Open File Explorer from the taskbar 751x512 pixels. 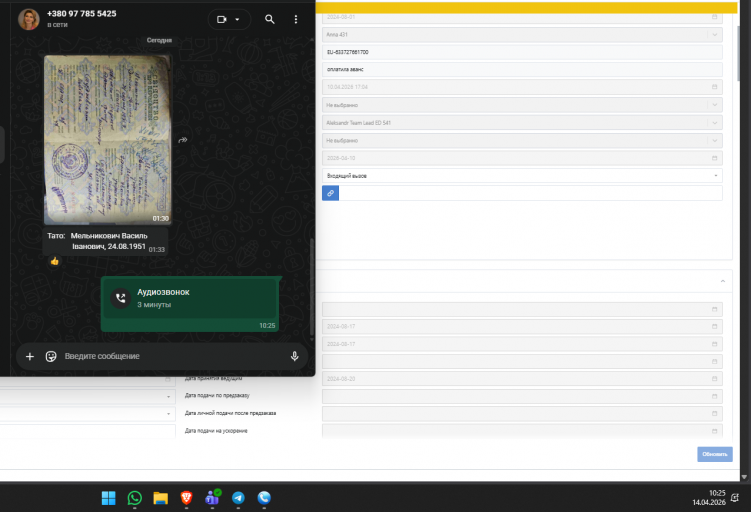[160, 498]
